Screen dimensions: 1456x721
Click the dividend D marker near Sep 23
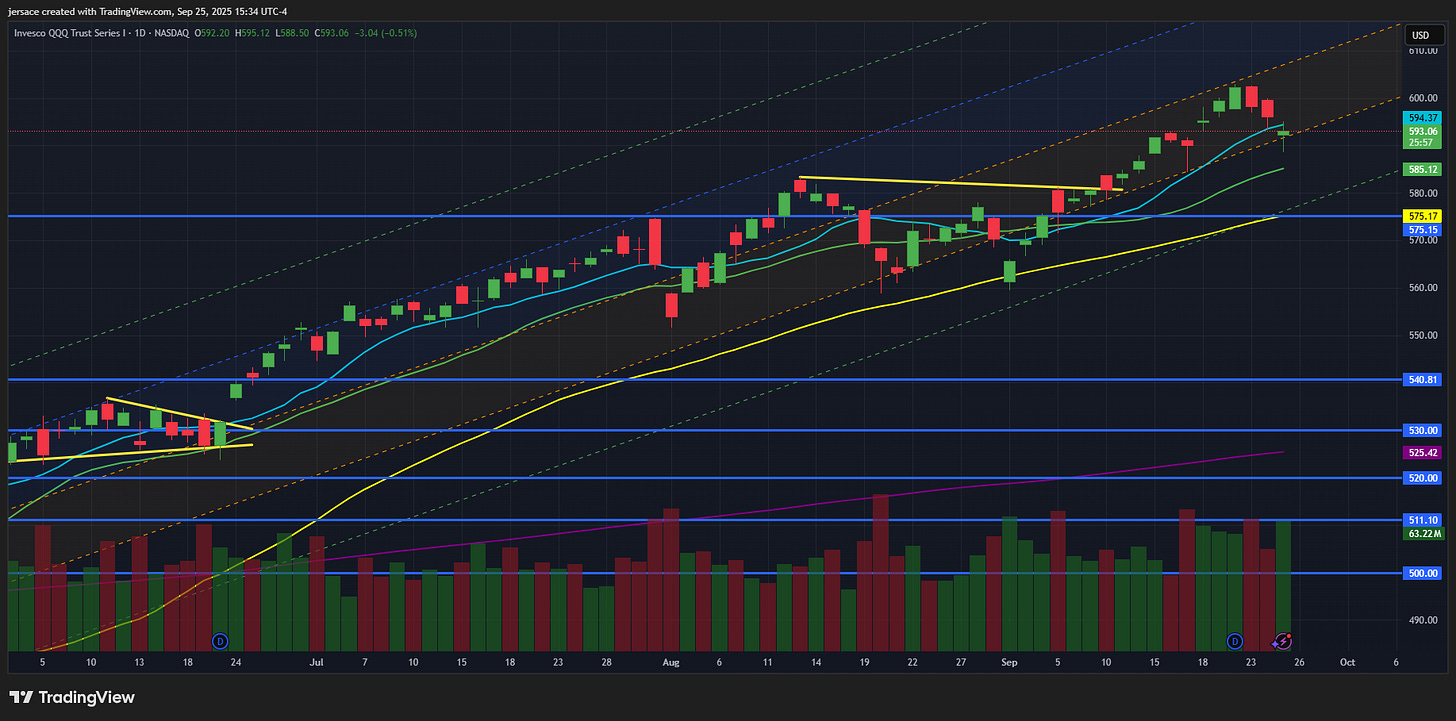(x=1235, y=640)
